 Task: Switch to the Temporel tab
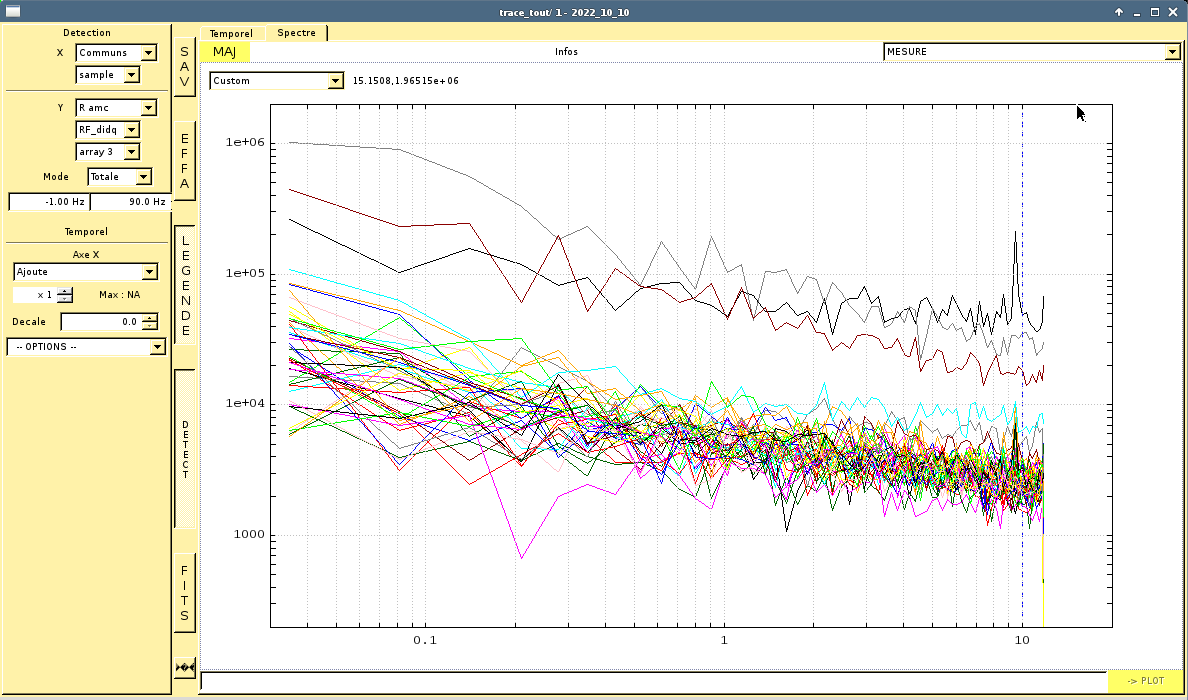231,33
